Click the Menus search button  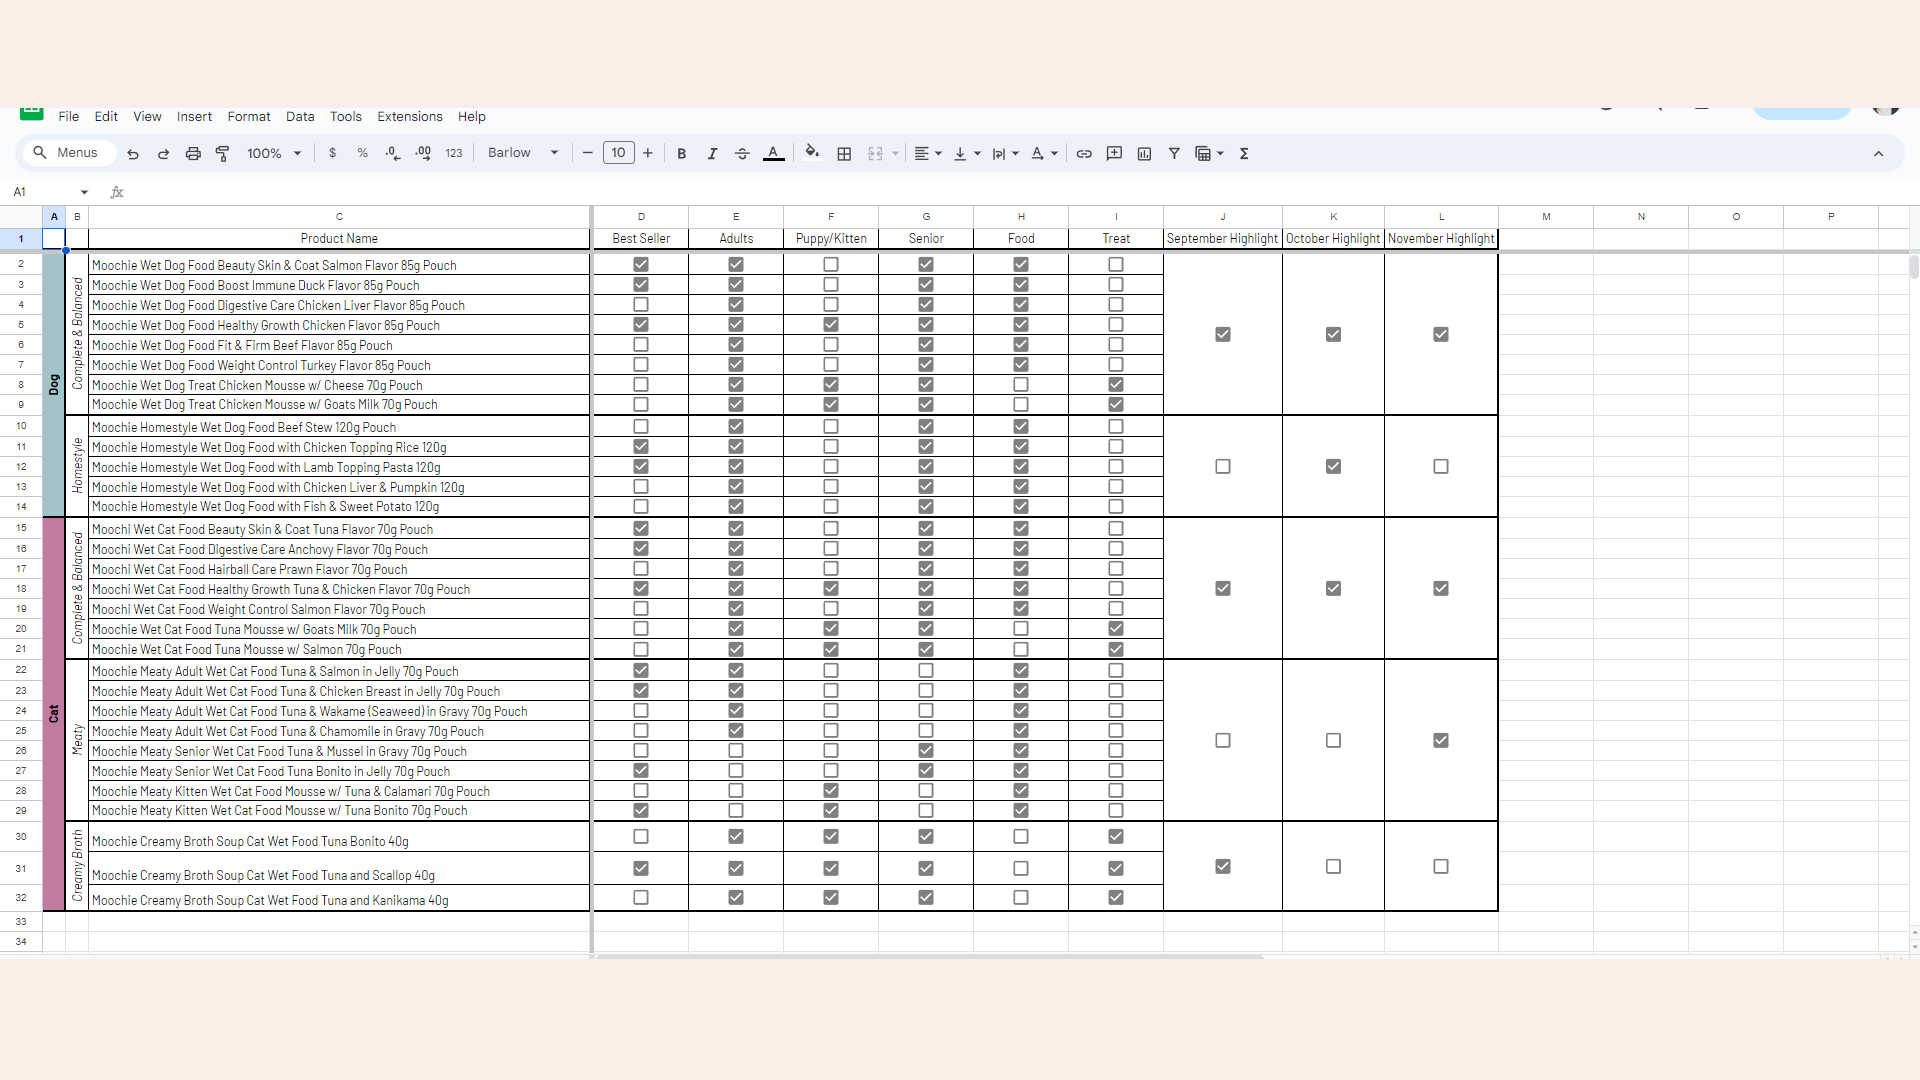(x=66, y=153)
